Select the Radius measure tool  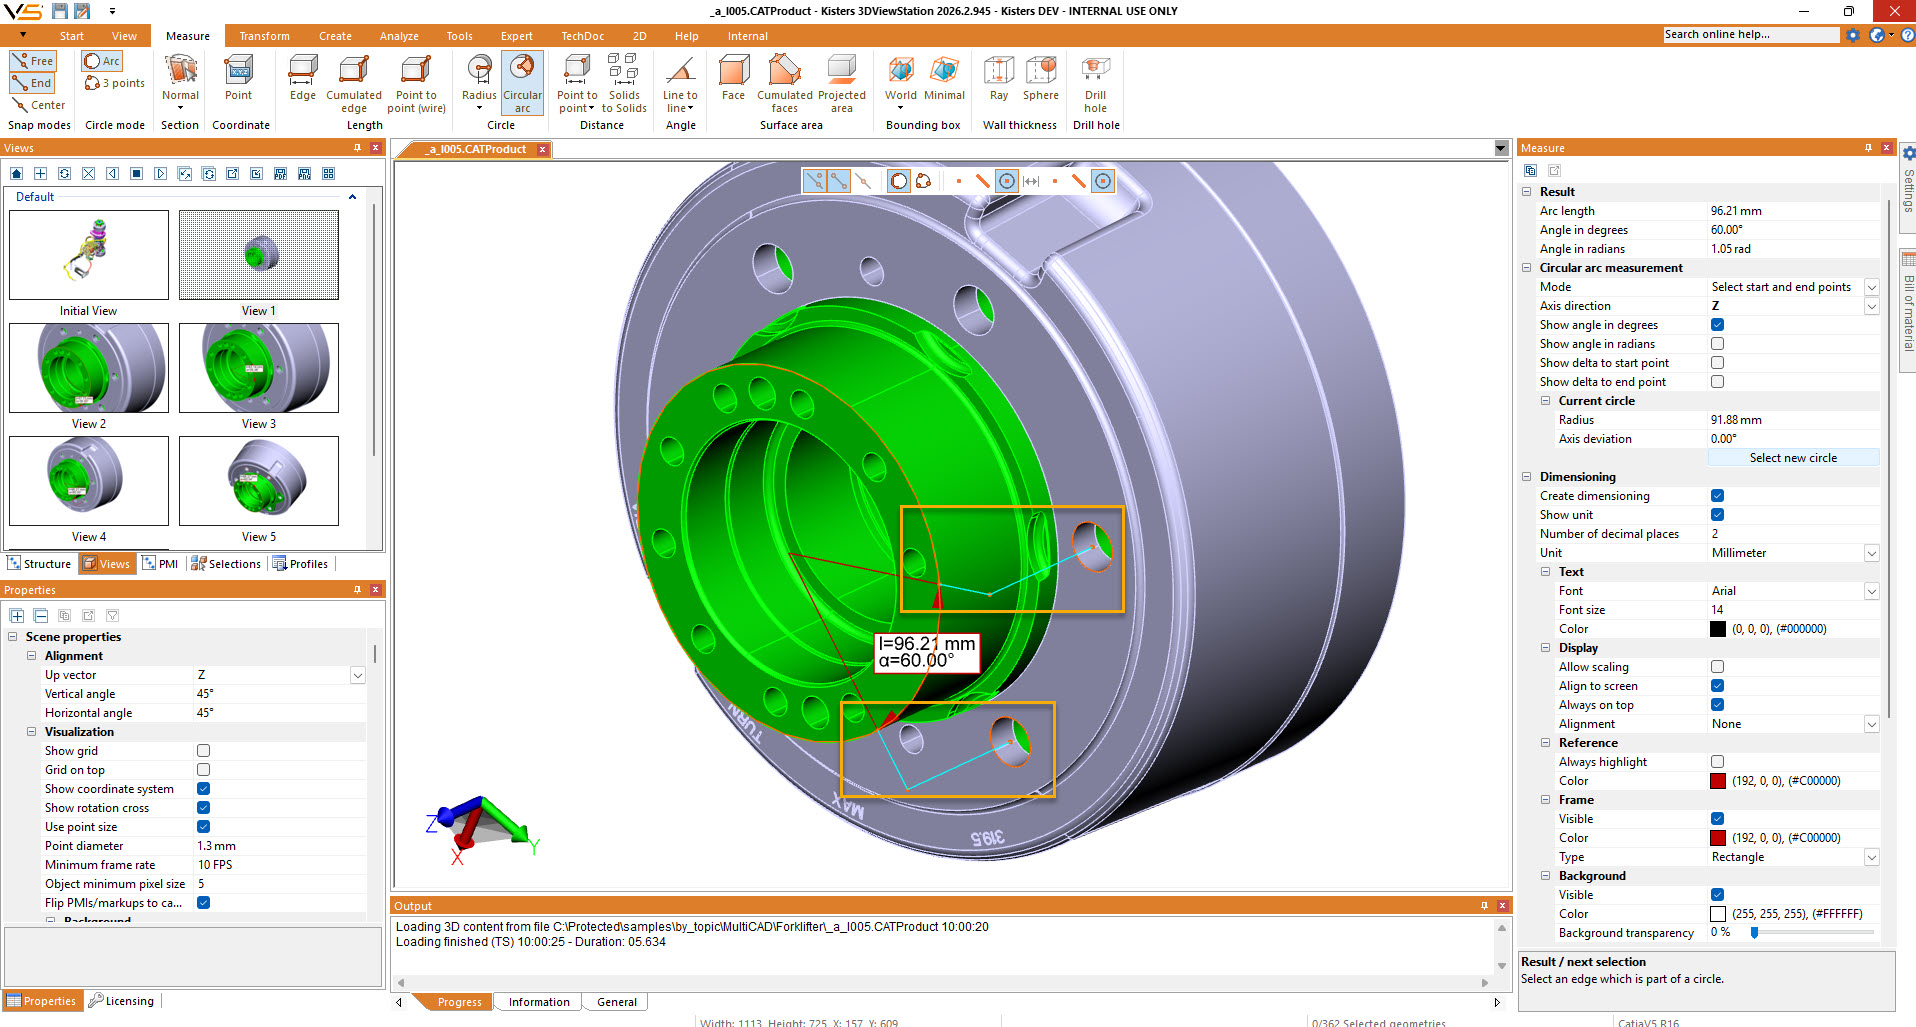pyautogui.click(x=479, y=83)
